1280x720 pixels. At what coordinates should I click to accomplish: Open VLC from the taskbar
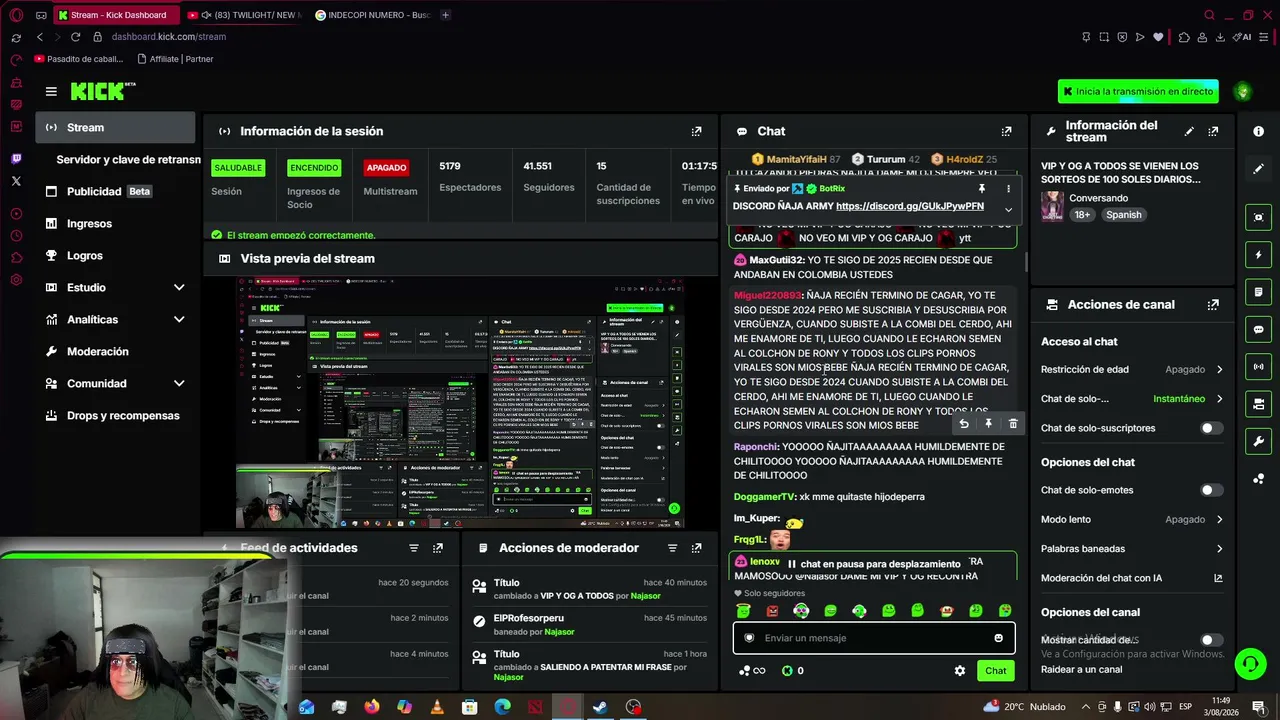click(437, 707)
